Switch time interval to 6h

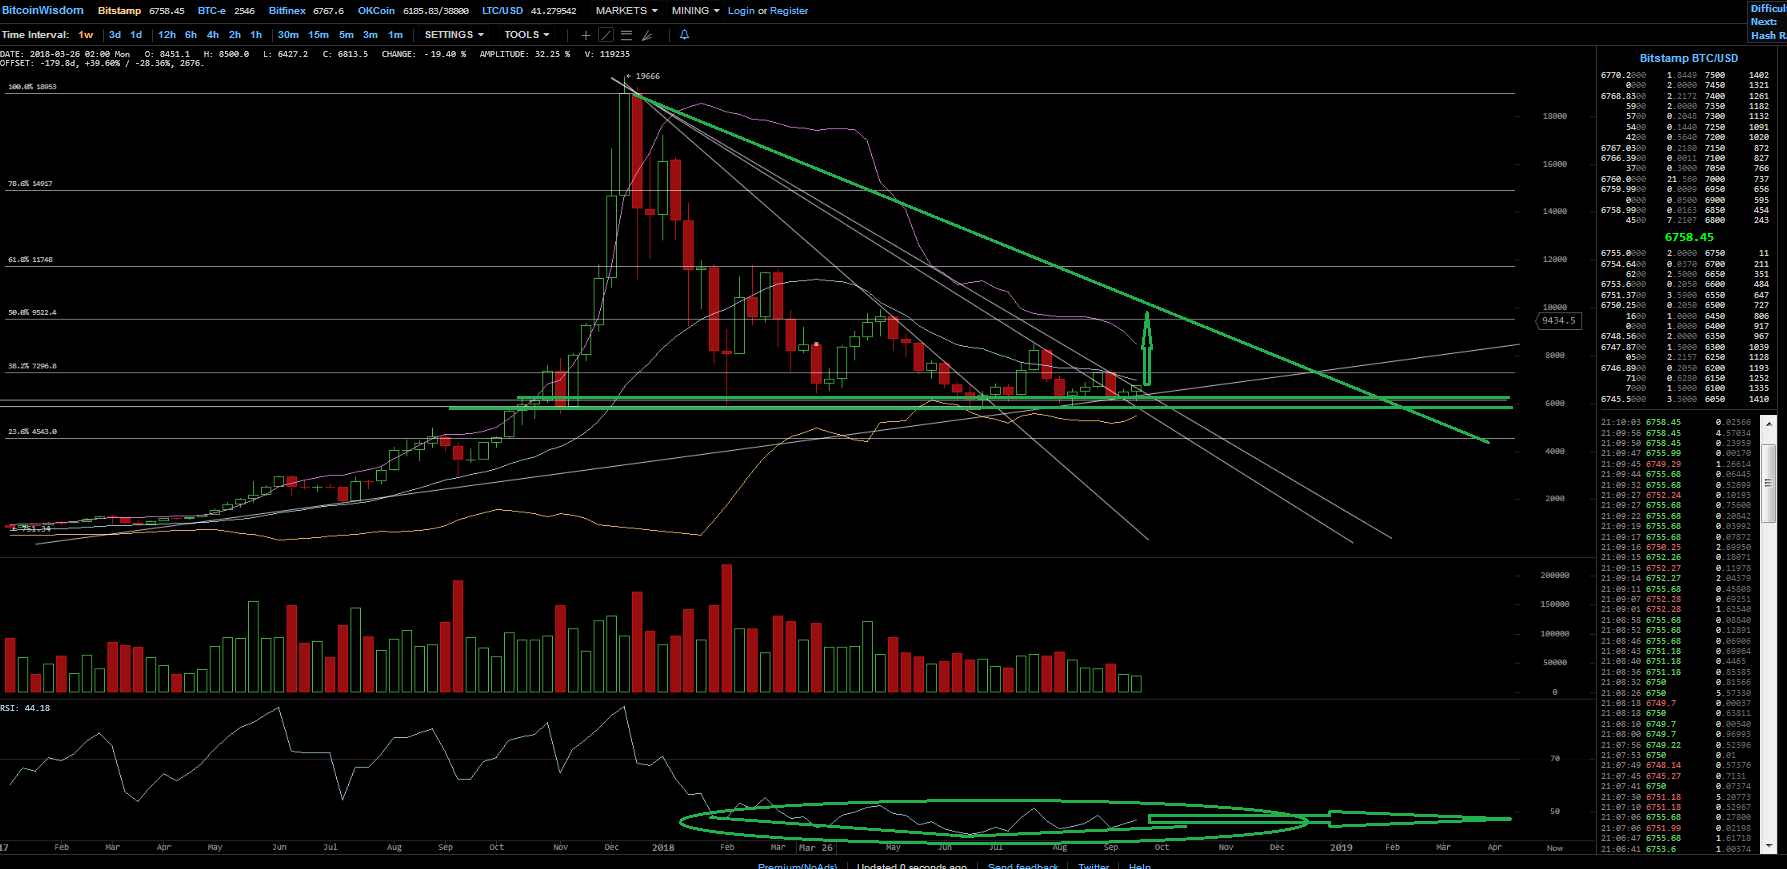point(191,35)
